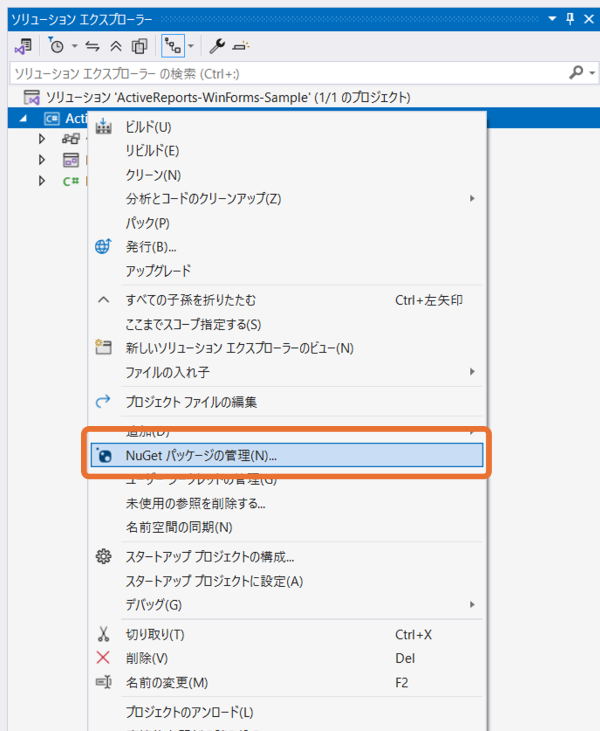Click the Preview Selected Items icon
This screenshot has width=600, height=731.
click(241, 46)
